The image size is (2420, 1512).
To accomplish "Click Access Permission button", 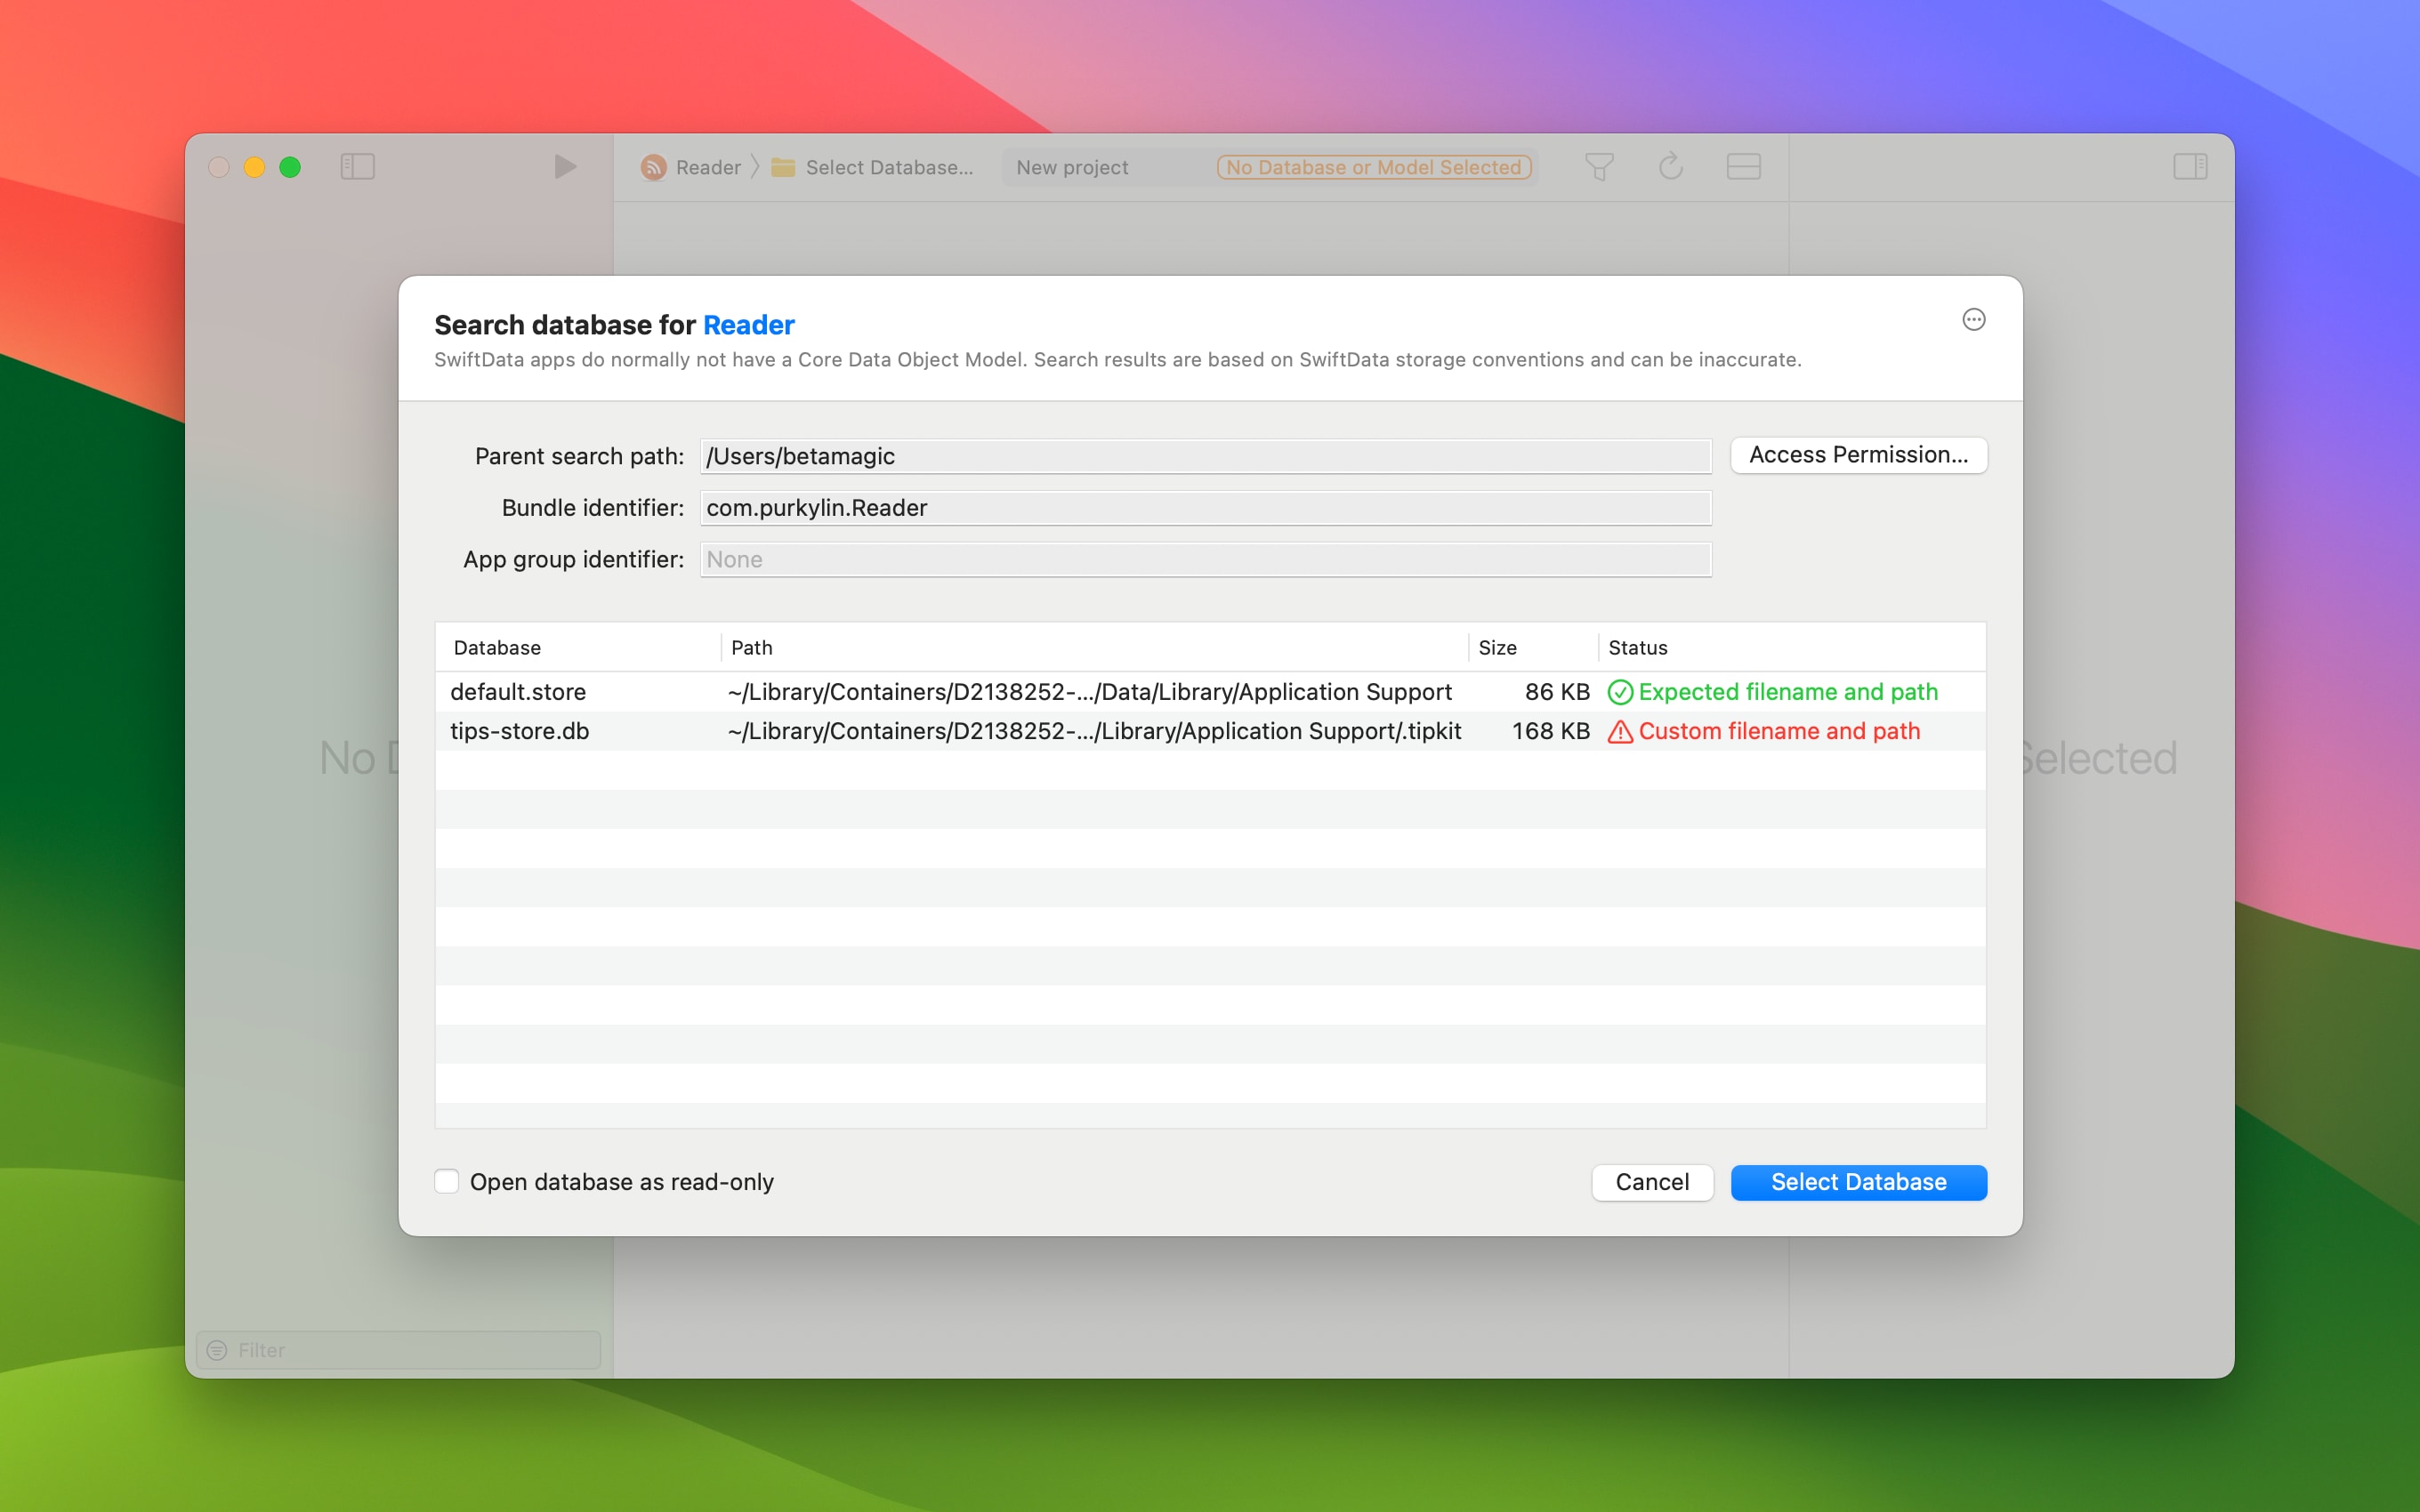I will [x=1857, y=453].
